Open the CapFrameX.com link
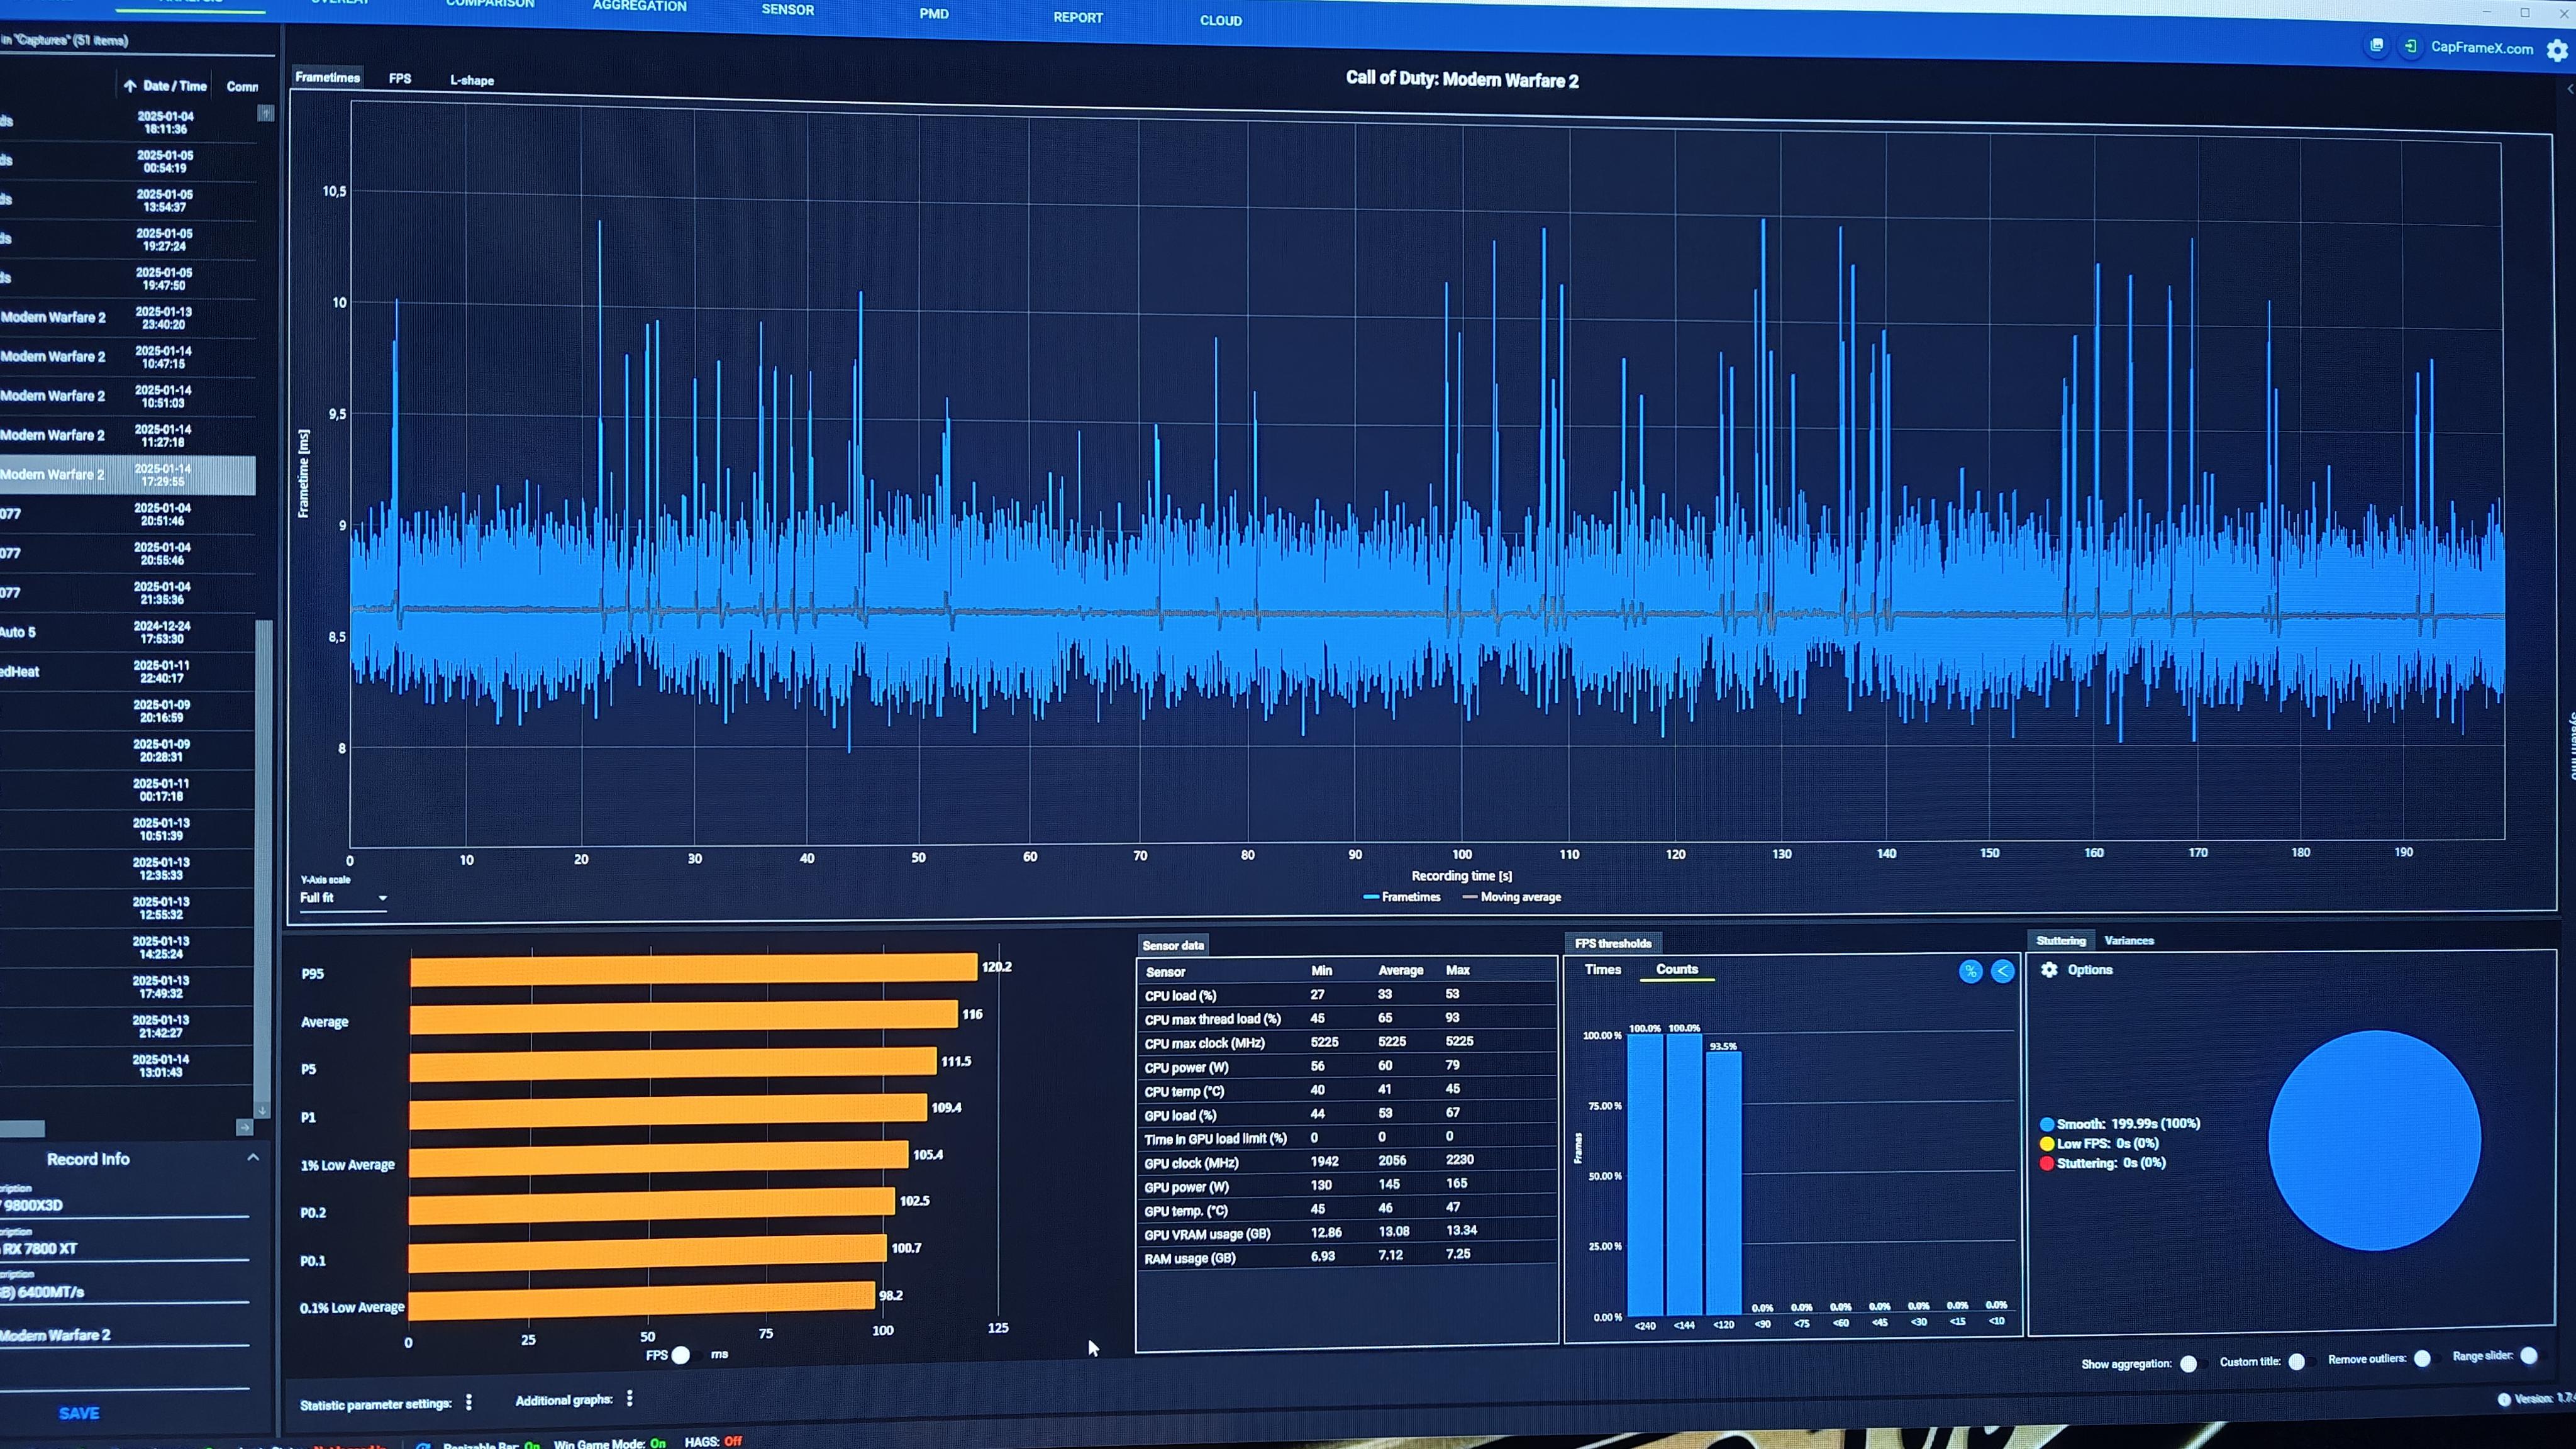 point(2481,47)
